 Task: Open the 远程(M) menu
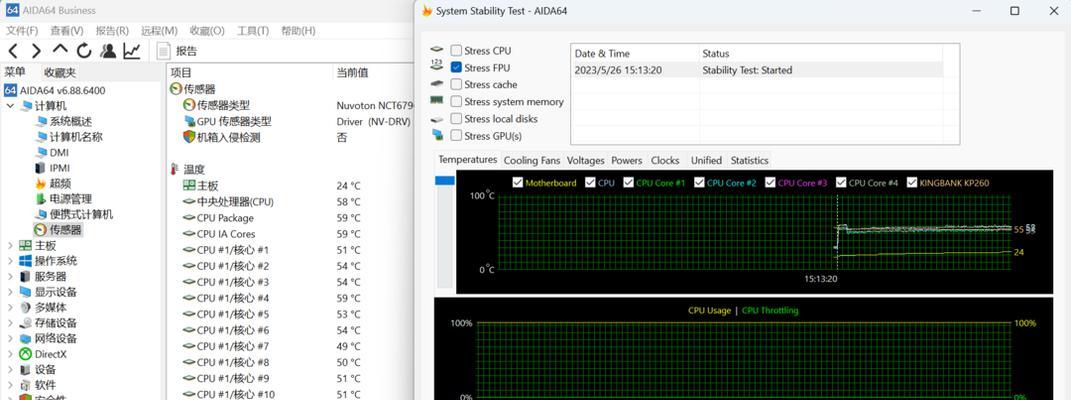click(159, 31)
